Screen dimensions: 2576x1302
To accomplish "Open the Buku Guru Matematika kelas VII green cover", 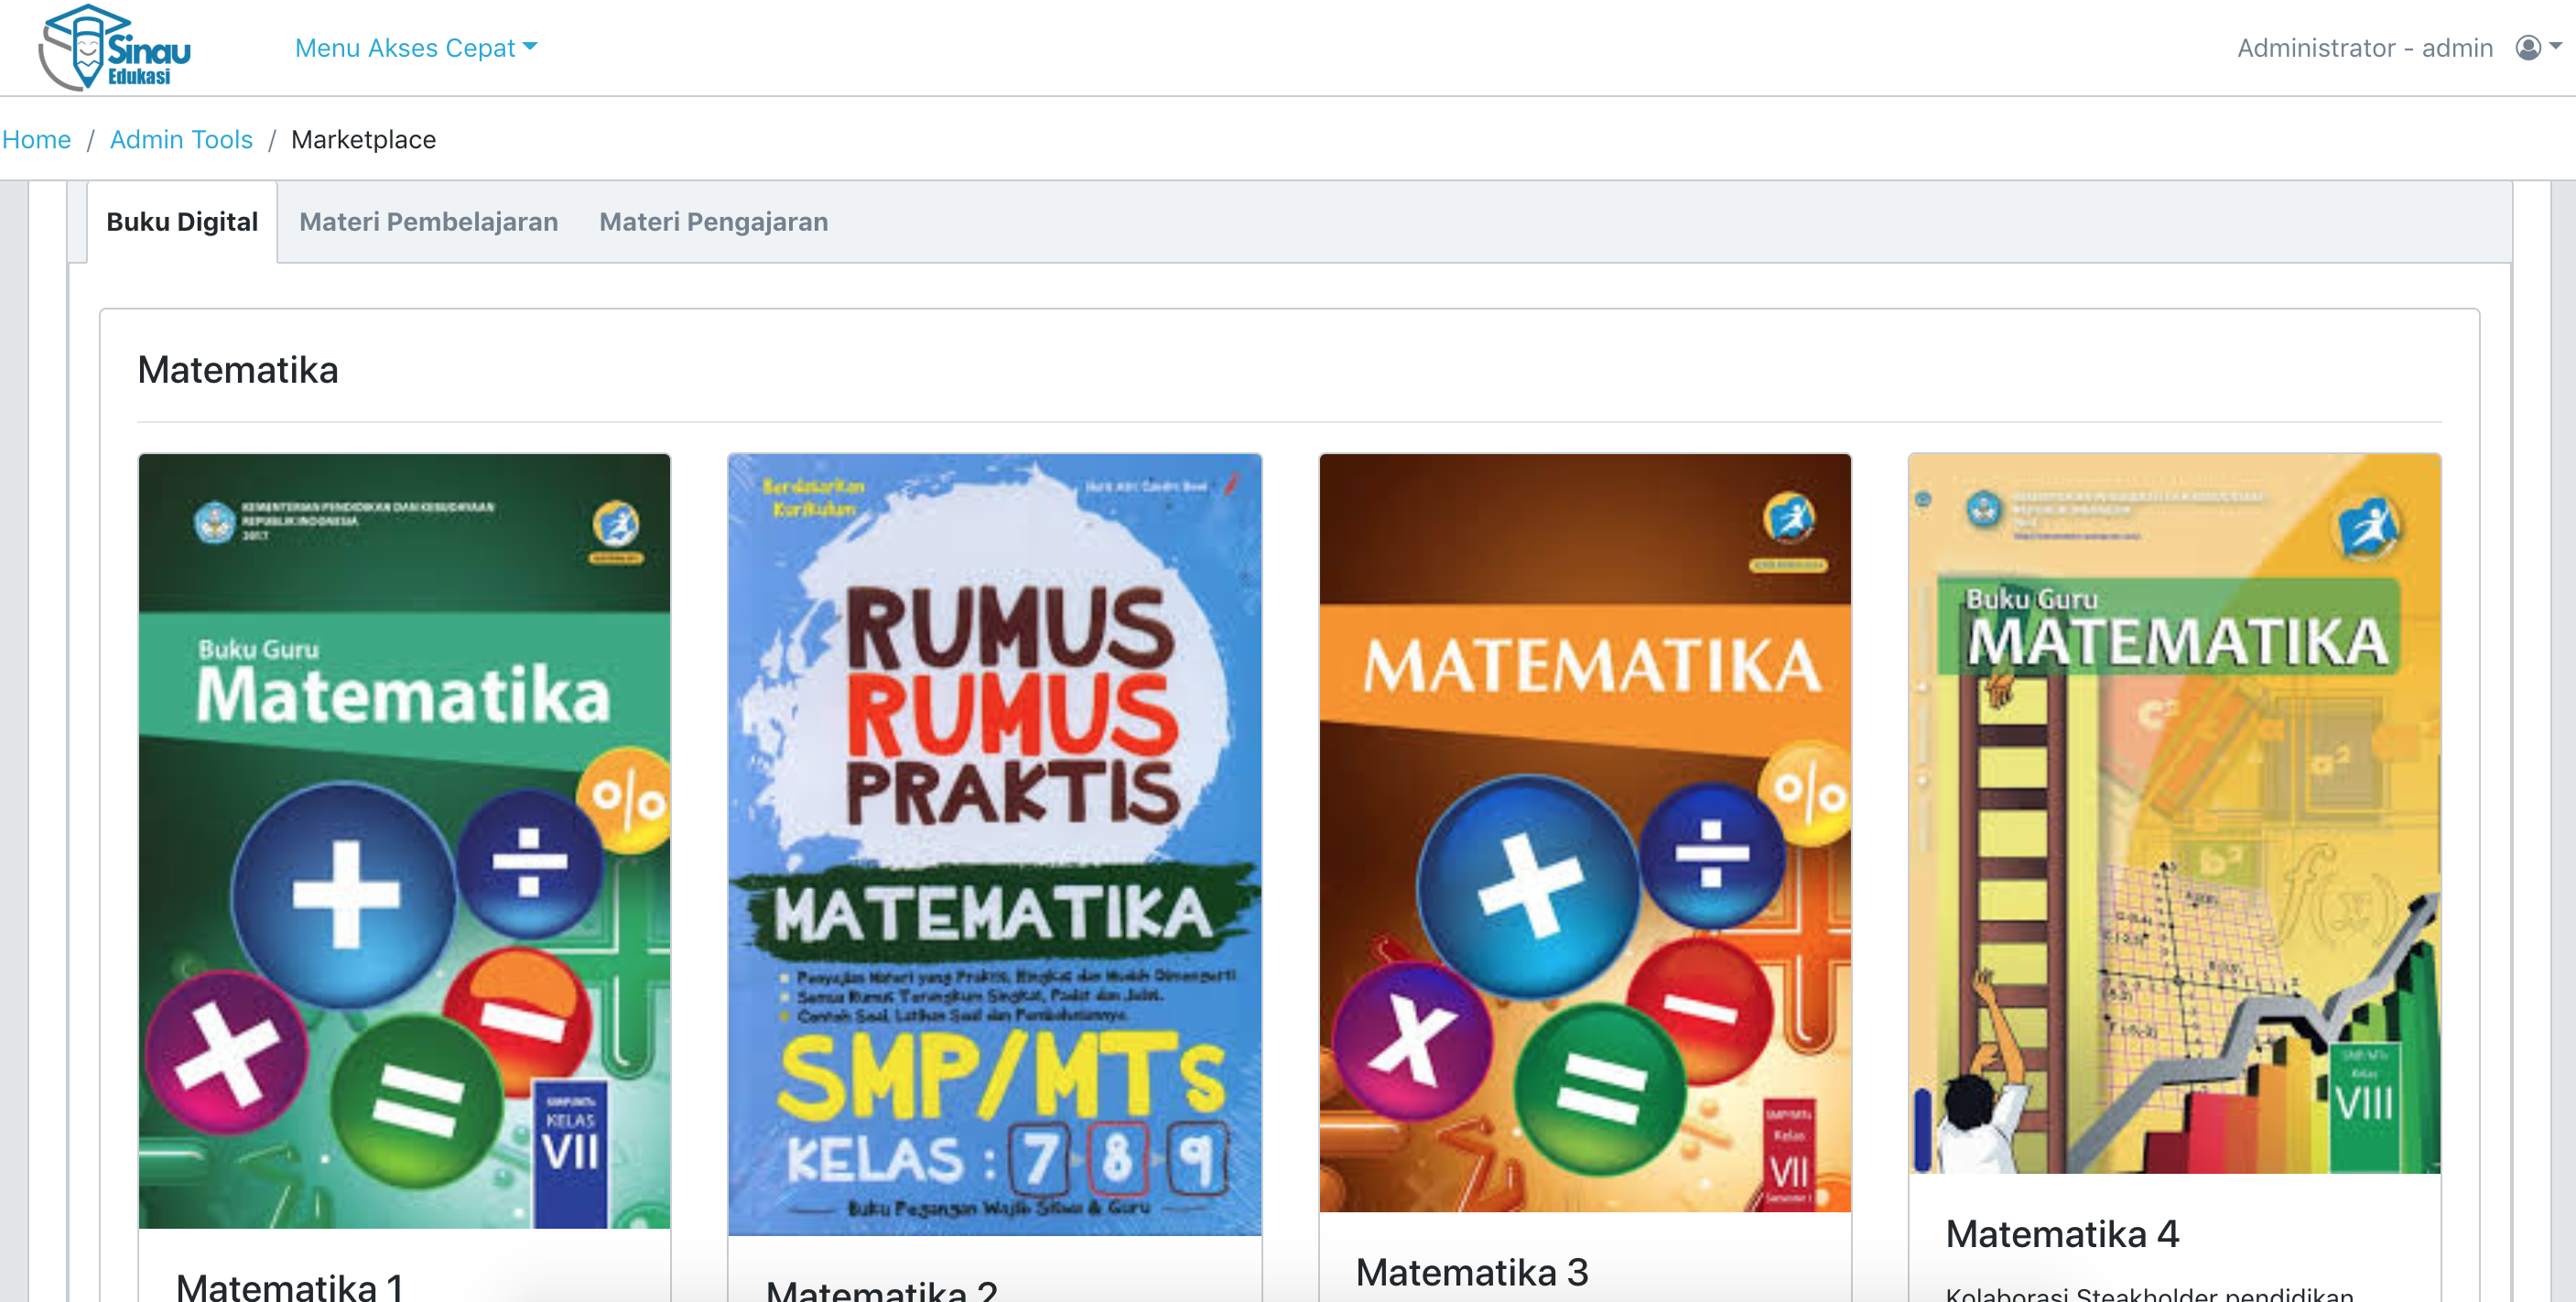I will click(404, 840).
